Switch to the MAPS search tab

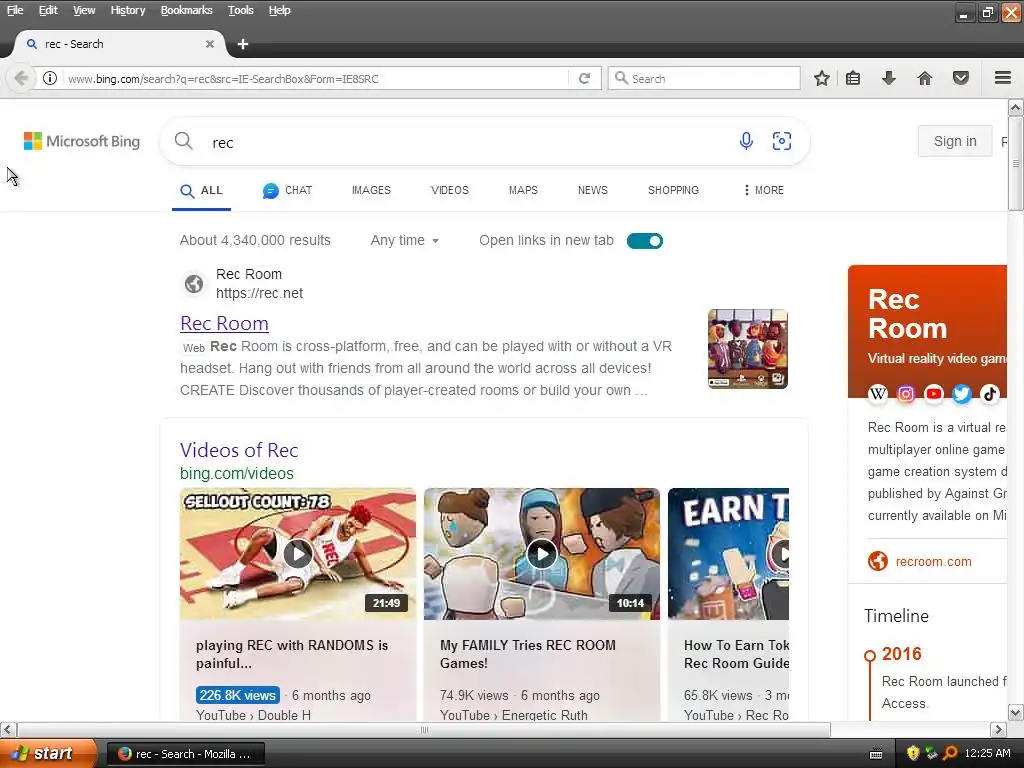(x=523, y=190)
